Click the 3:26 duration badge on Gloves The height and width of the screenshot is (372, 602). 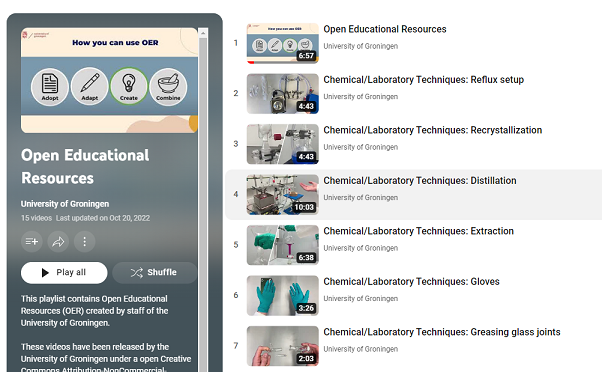click(x=306, y=308)
